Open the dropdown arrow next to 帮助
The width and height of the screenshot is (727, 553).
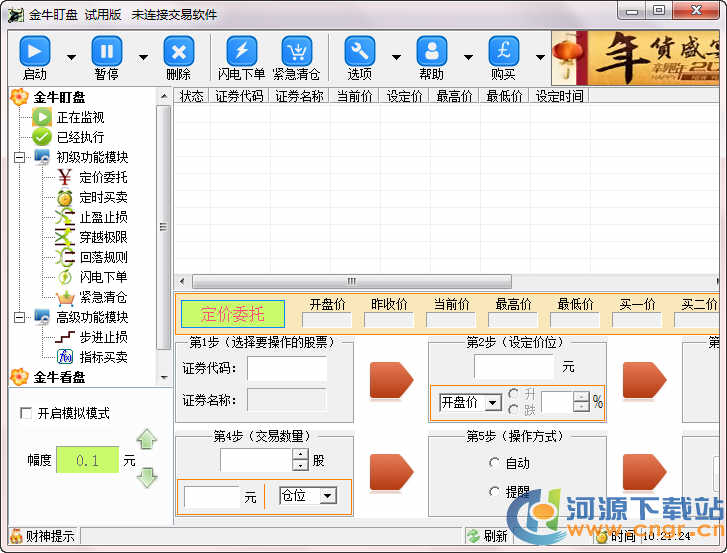click(x=469, y=57)
